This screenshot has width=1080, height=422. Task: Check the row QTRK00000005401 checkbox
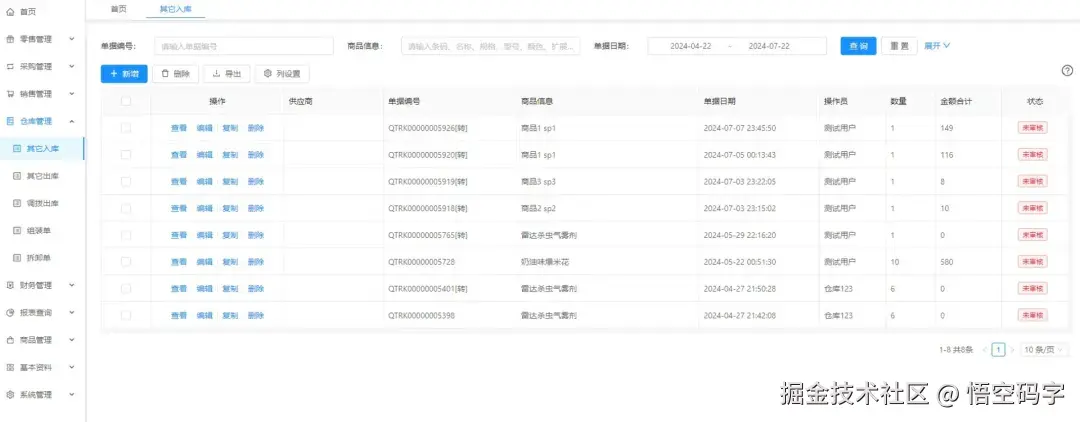[125, 288]
